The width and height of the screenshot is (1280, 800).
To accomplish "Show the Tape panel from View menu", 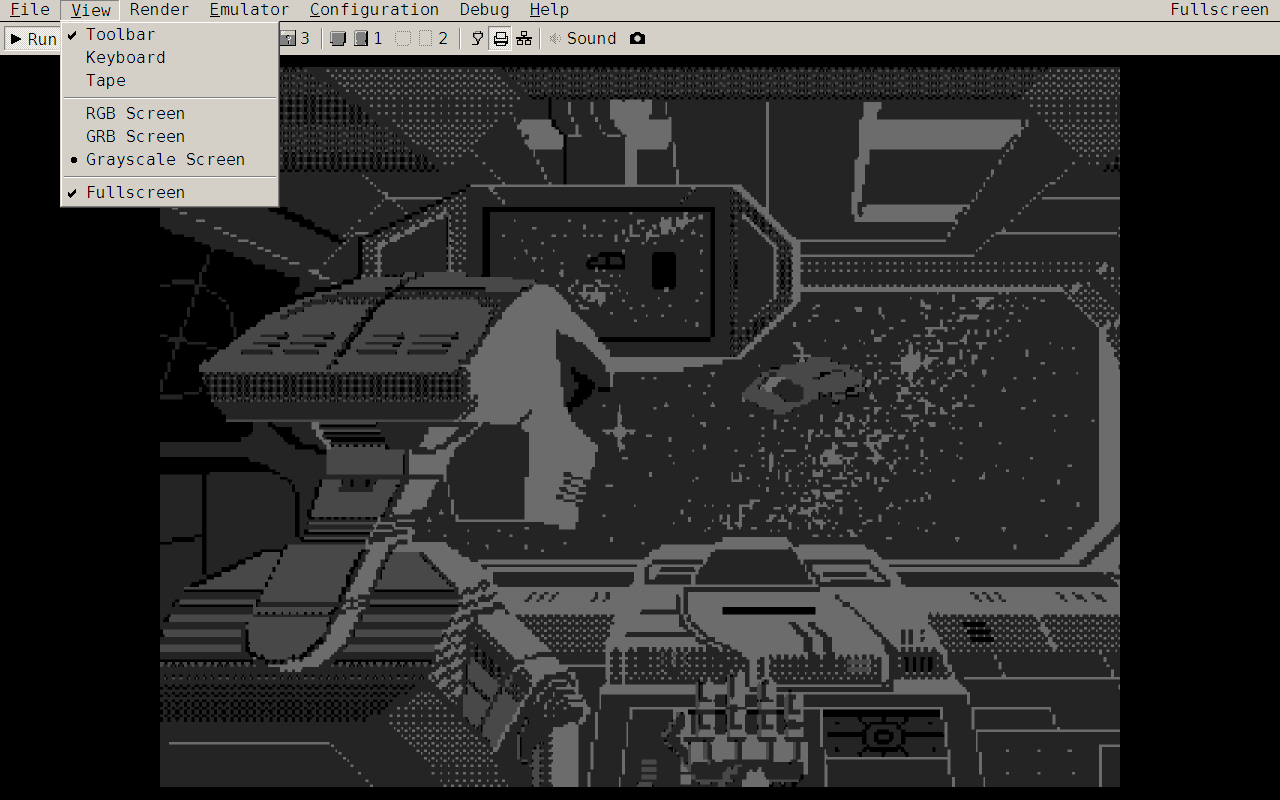I will click(169, 81).
